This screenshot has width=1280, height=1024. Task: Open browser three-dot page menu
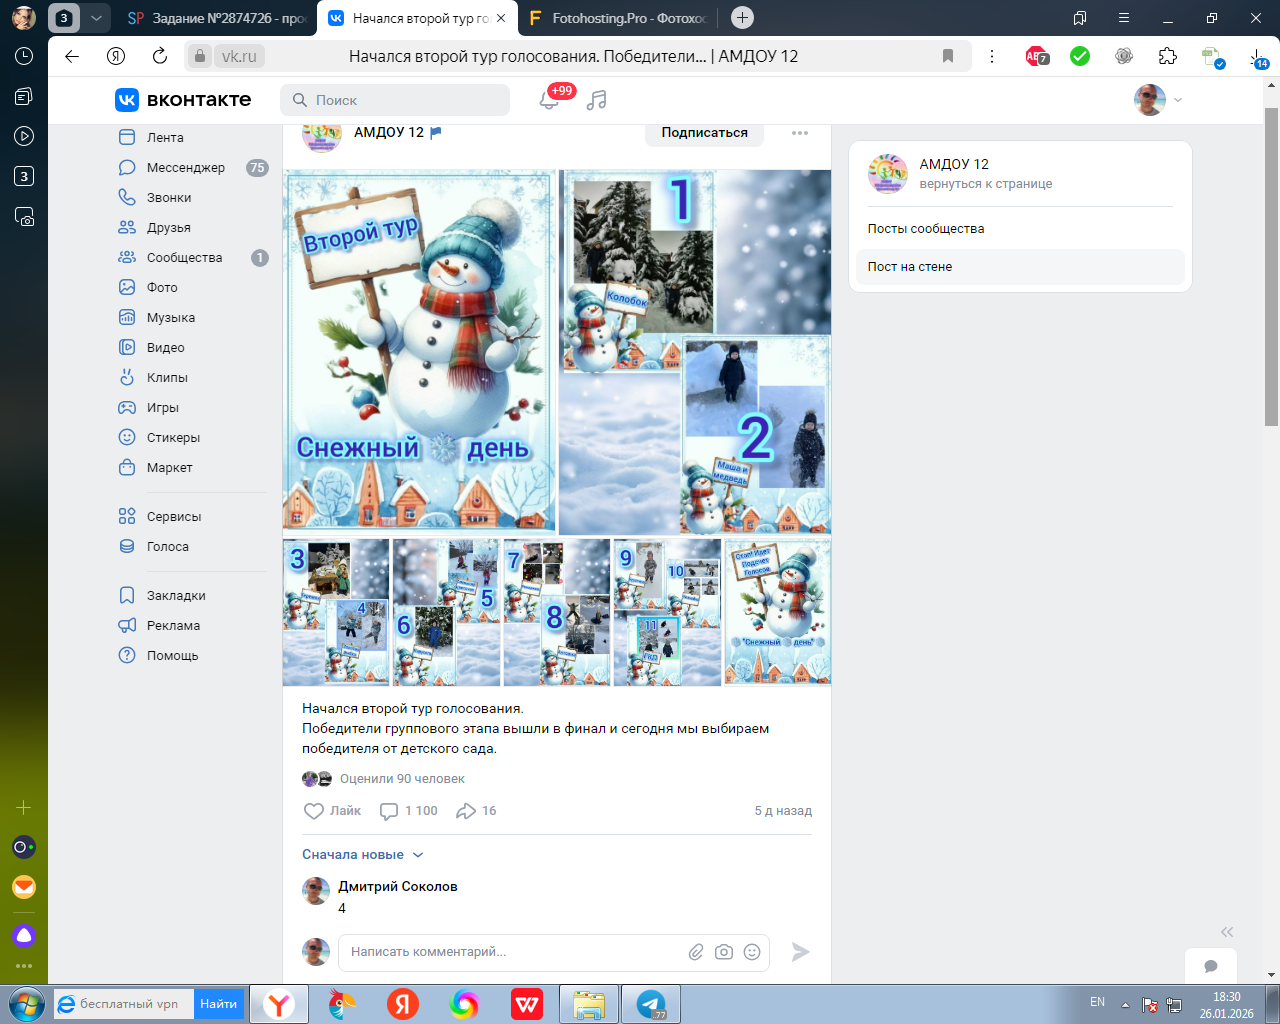pos(992,56)
